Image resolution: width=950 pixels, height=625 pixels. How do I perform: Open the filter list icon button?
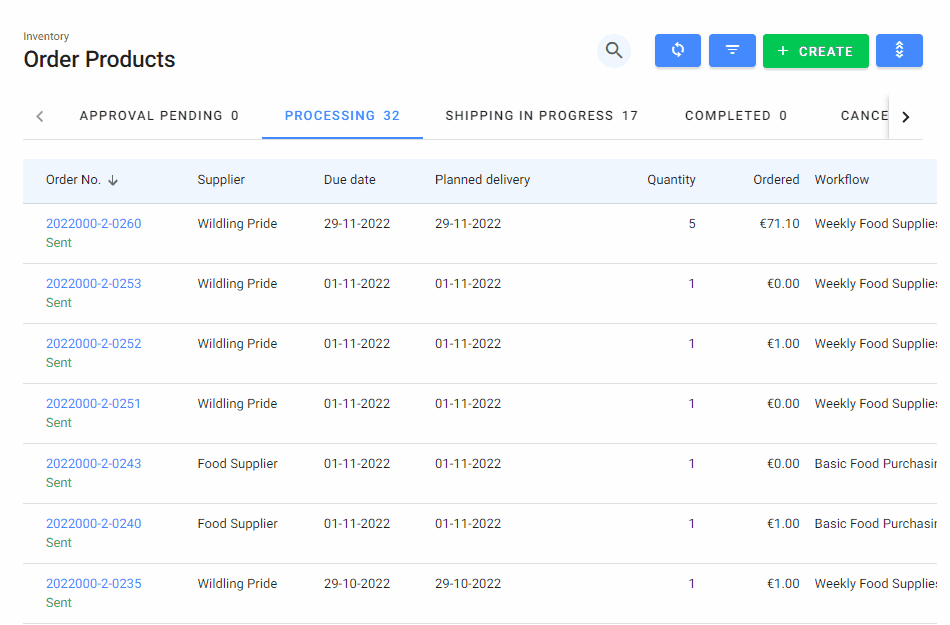click(x=732, y=51)
